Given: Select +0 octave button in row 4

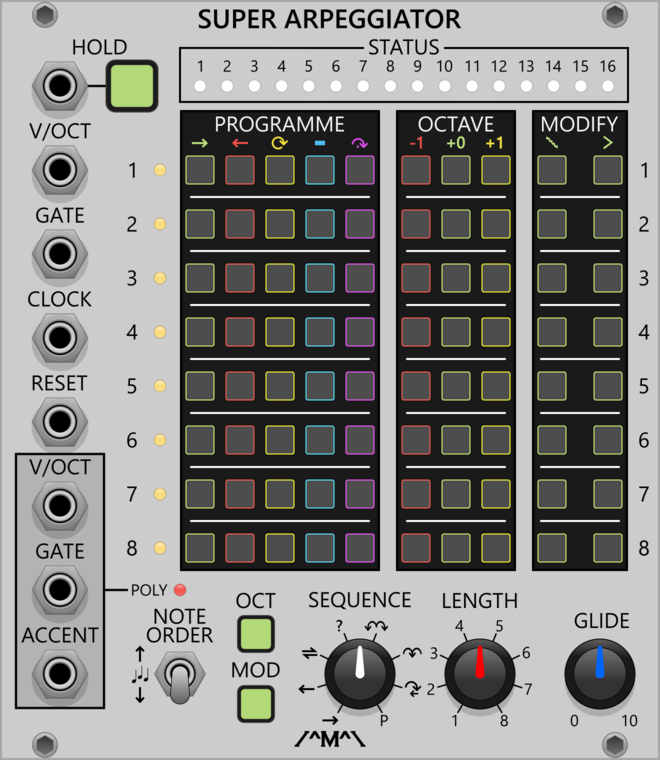Looking at the screenshot, I should coord(456,332).
